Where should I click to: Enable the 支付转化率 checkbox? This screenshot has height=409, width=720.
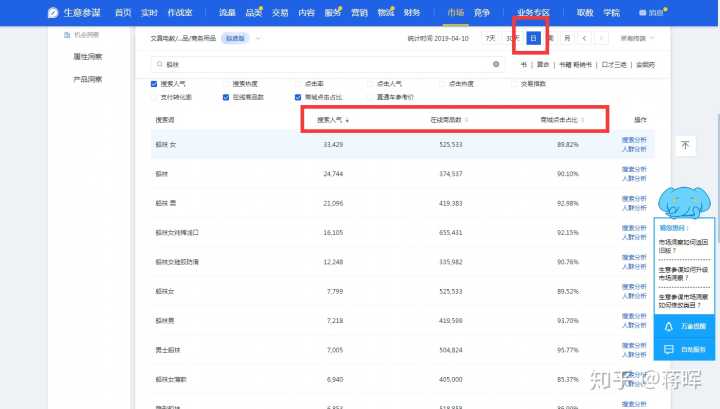coord(154,97)
